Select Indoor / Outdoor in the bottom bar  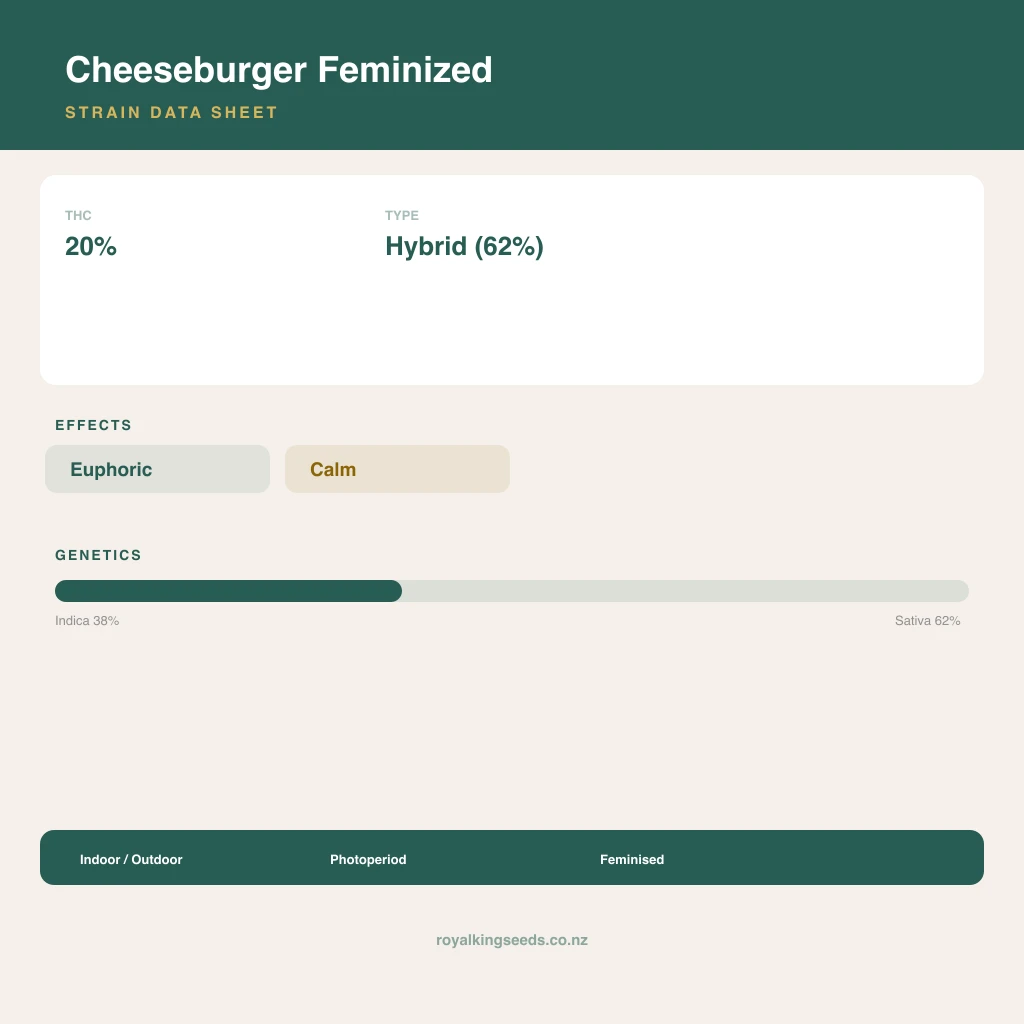[x=131, y=859]
